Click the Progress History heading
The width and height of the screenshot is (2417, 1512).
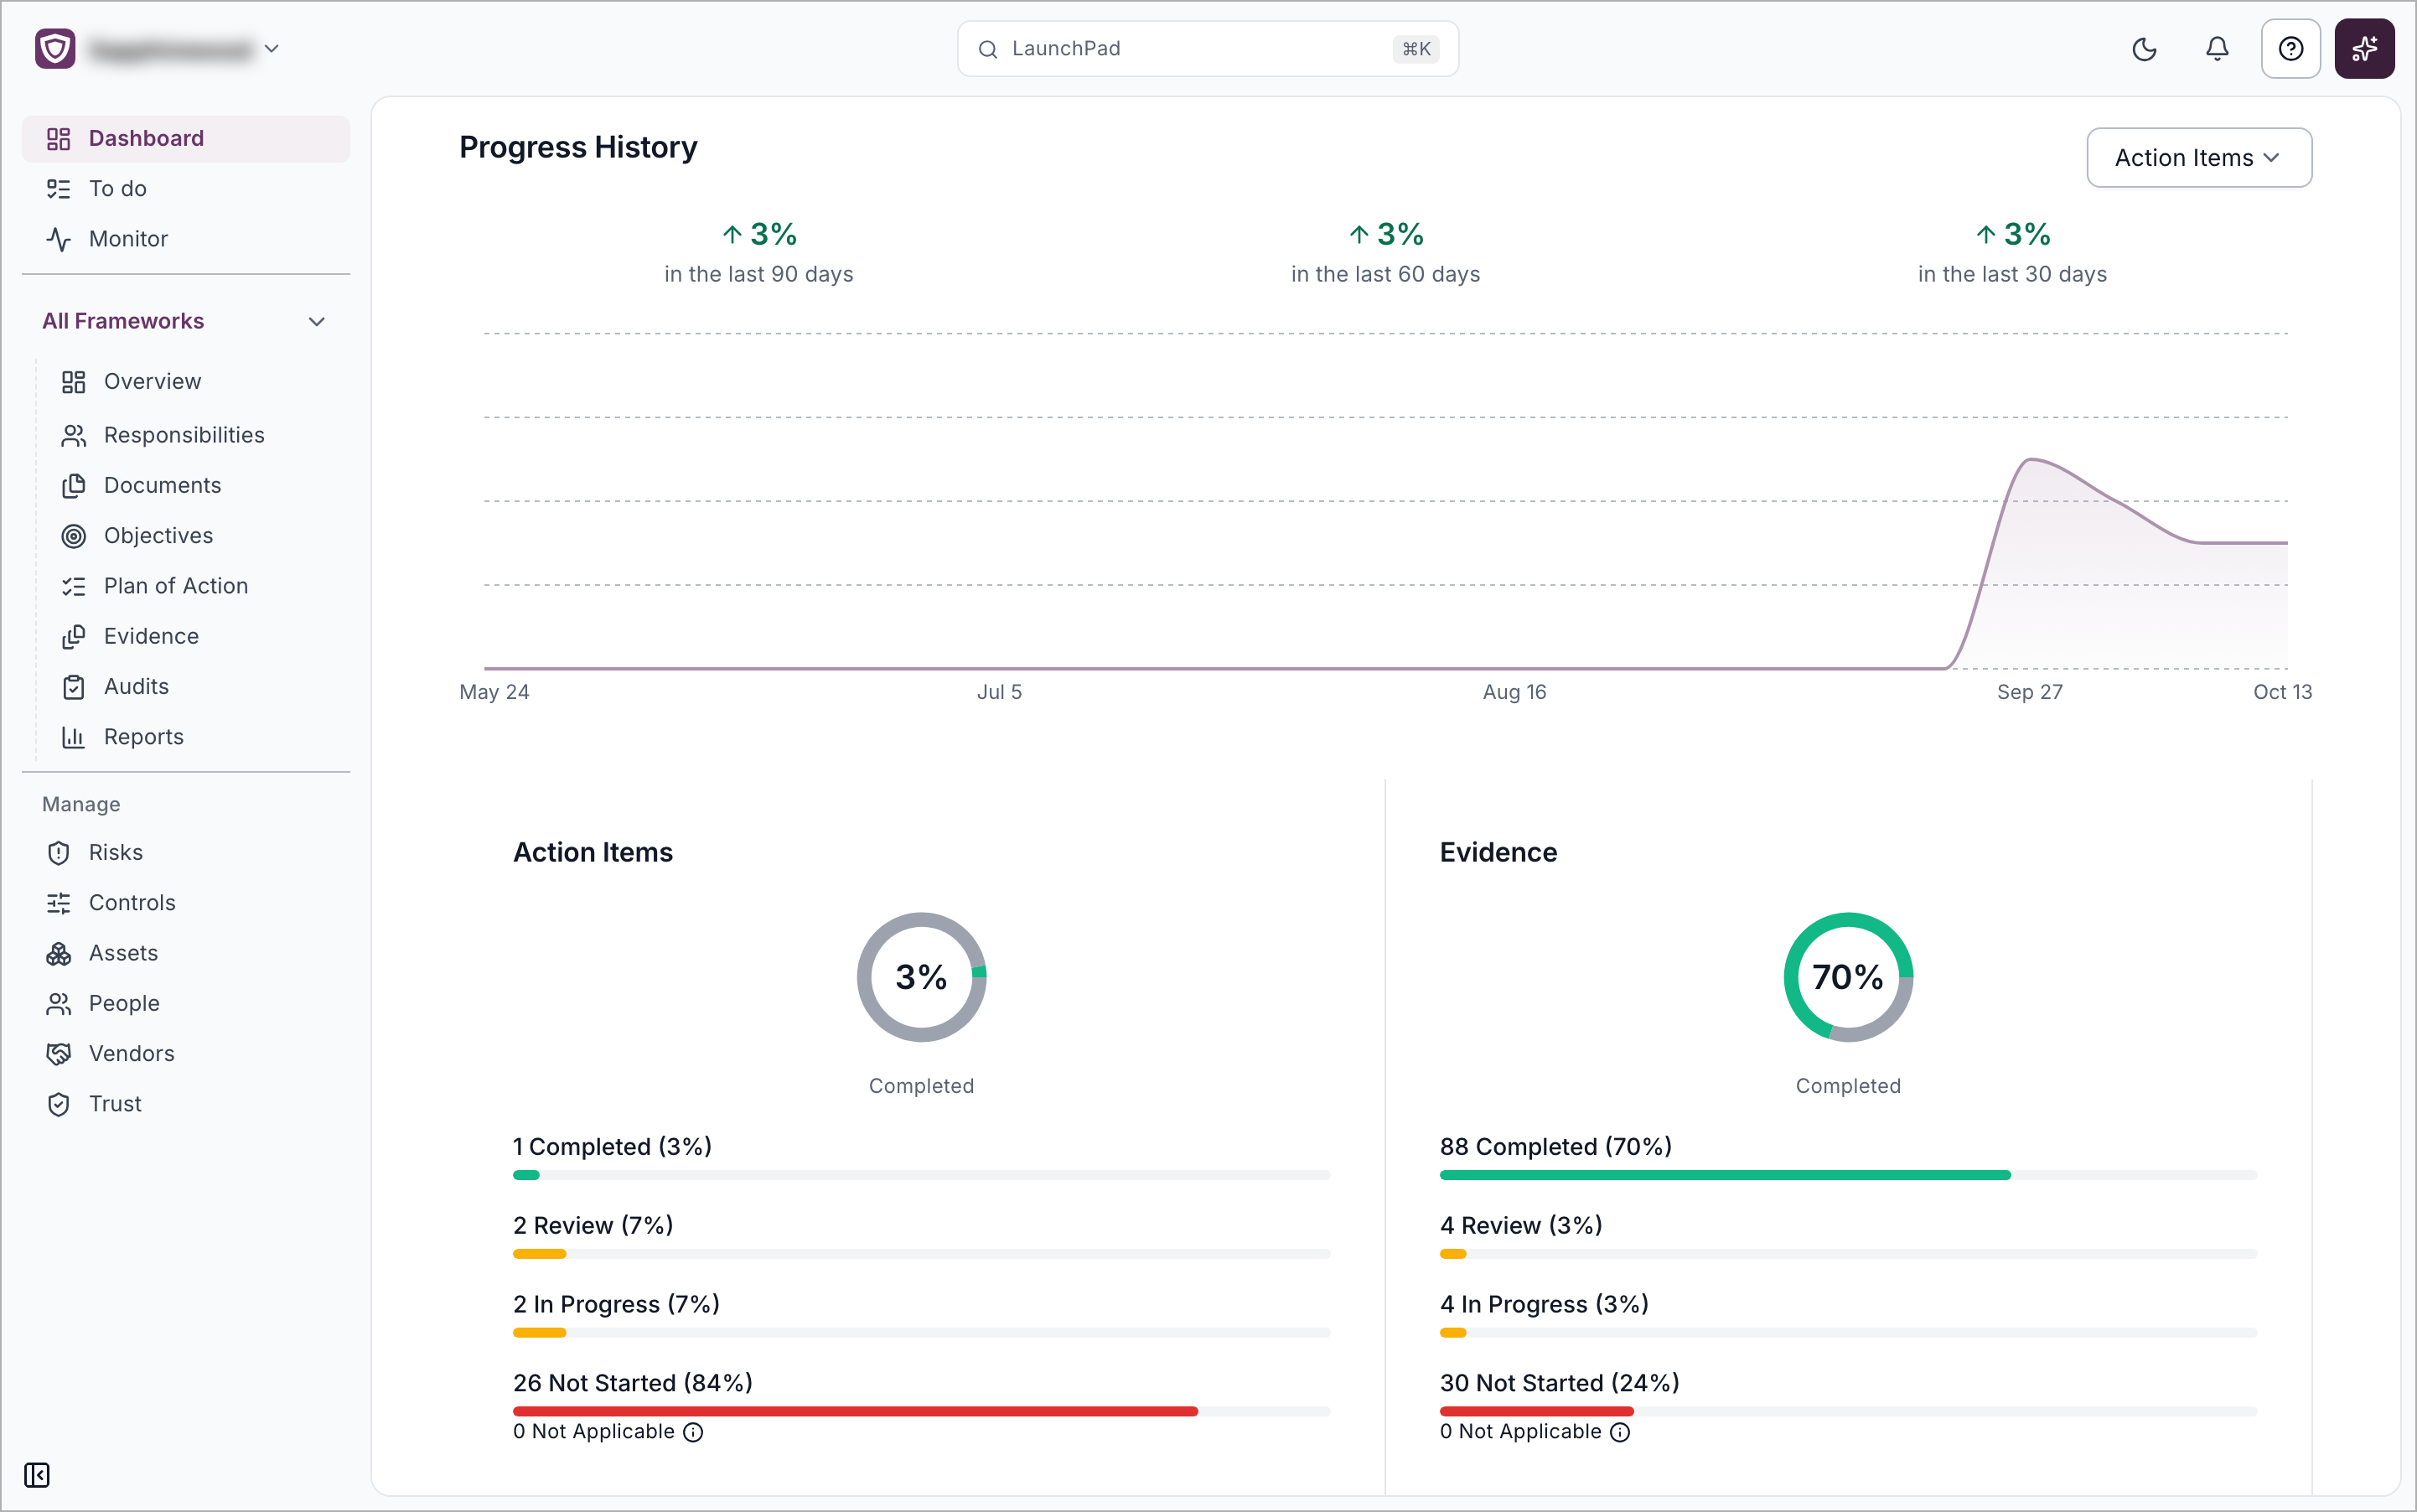[x=578, y=147]
